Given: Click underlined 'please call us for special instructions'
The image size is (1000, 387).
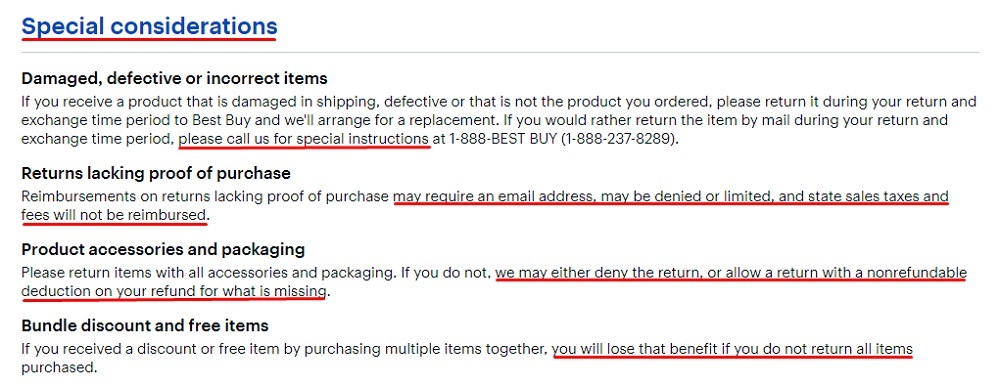Looking at the screenshot, I should (304, 138).
